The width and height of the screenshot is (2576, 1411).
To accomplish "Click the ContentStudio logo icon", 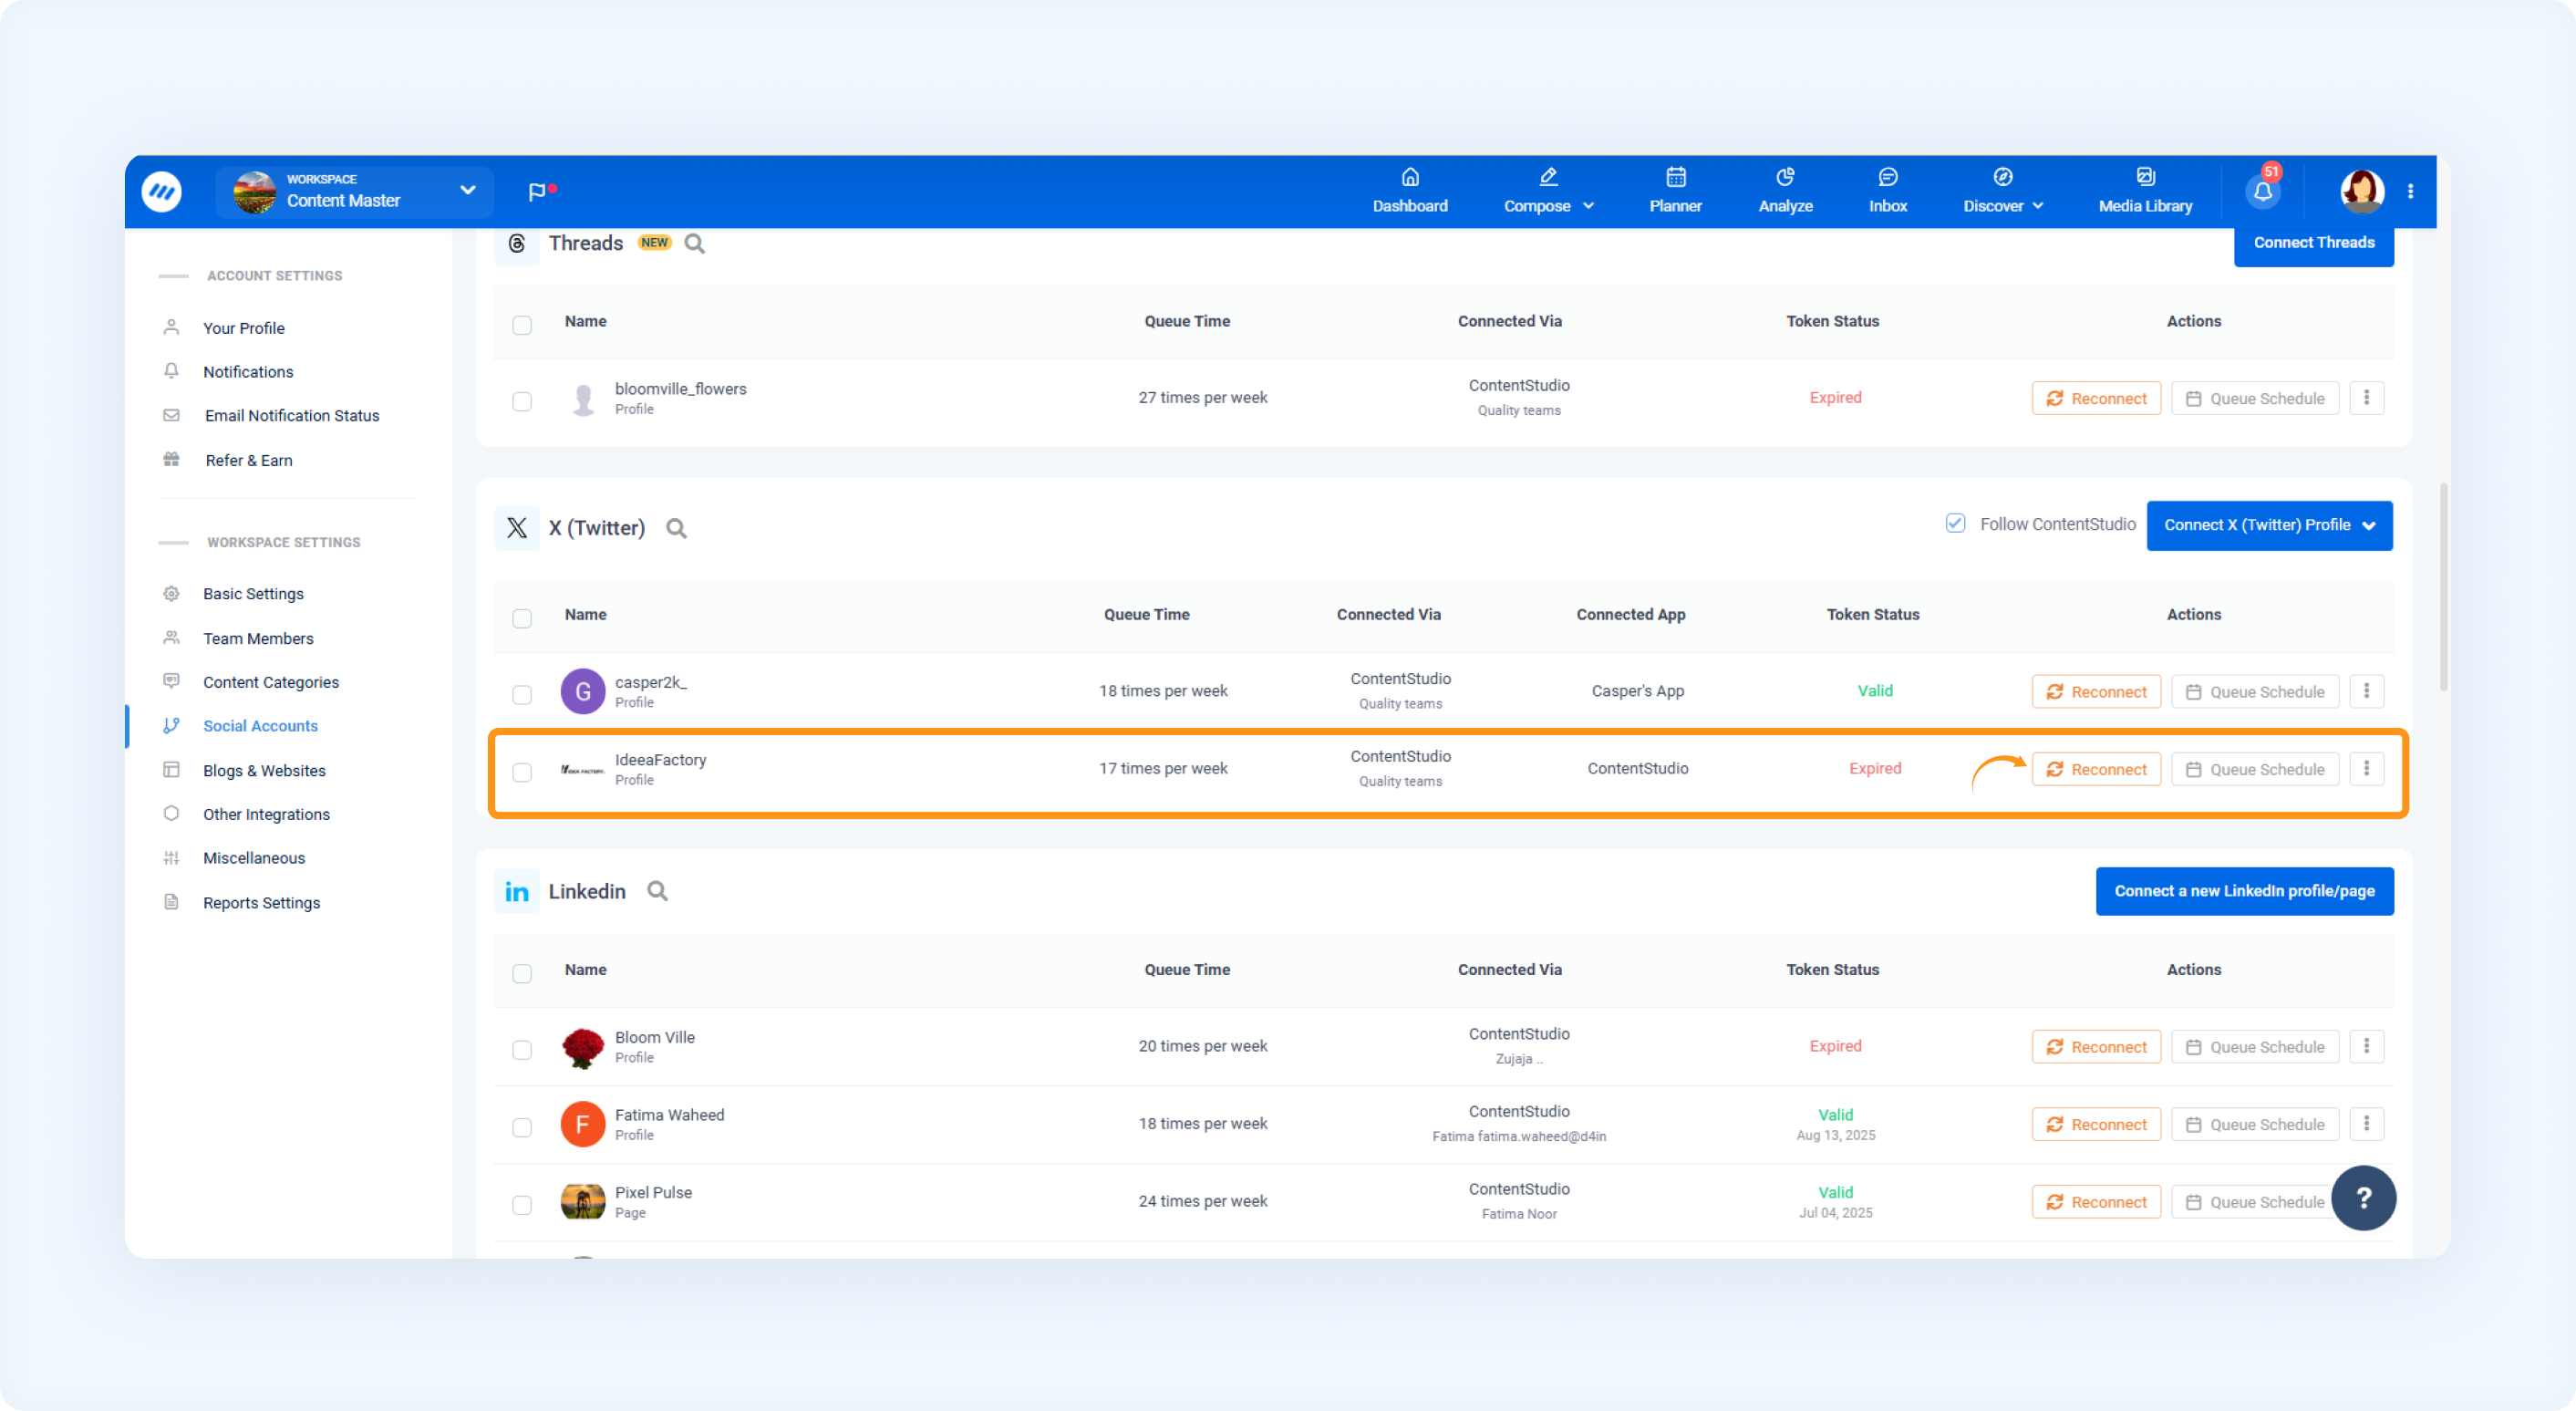I will (x=162, y=191).
